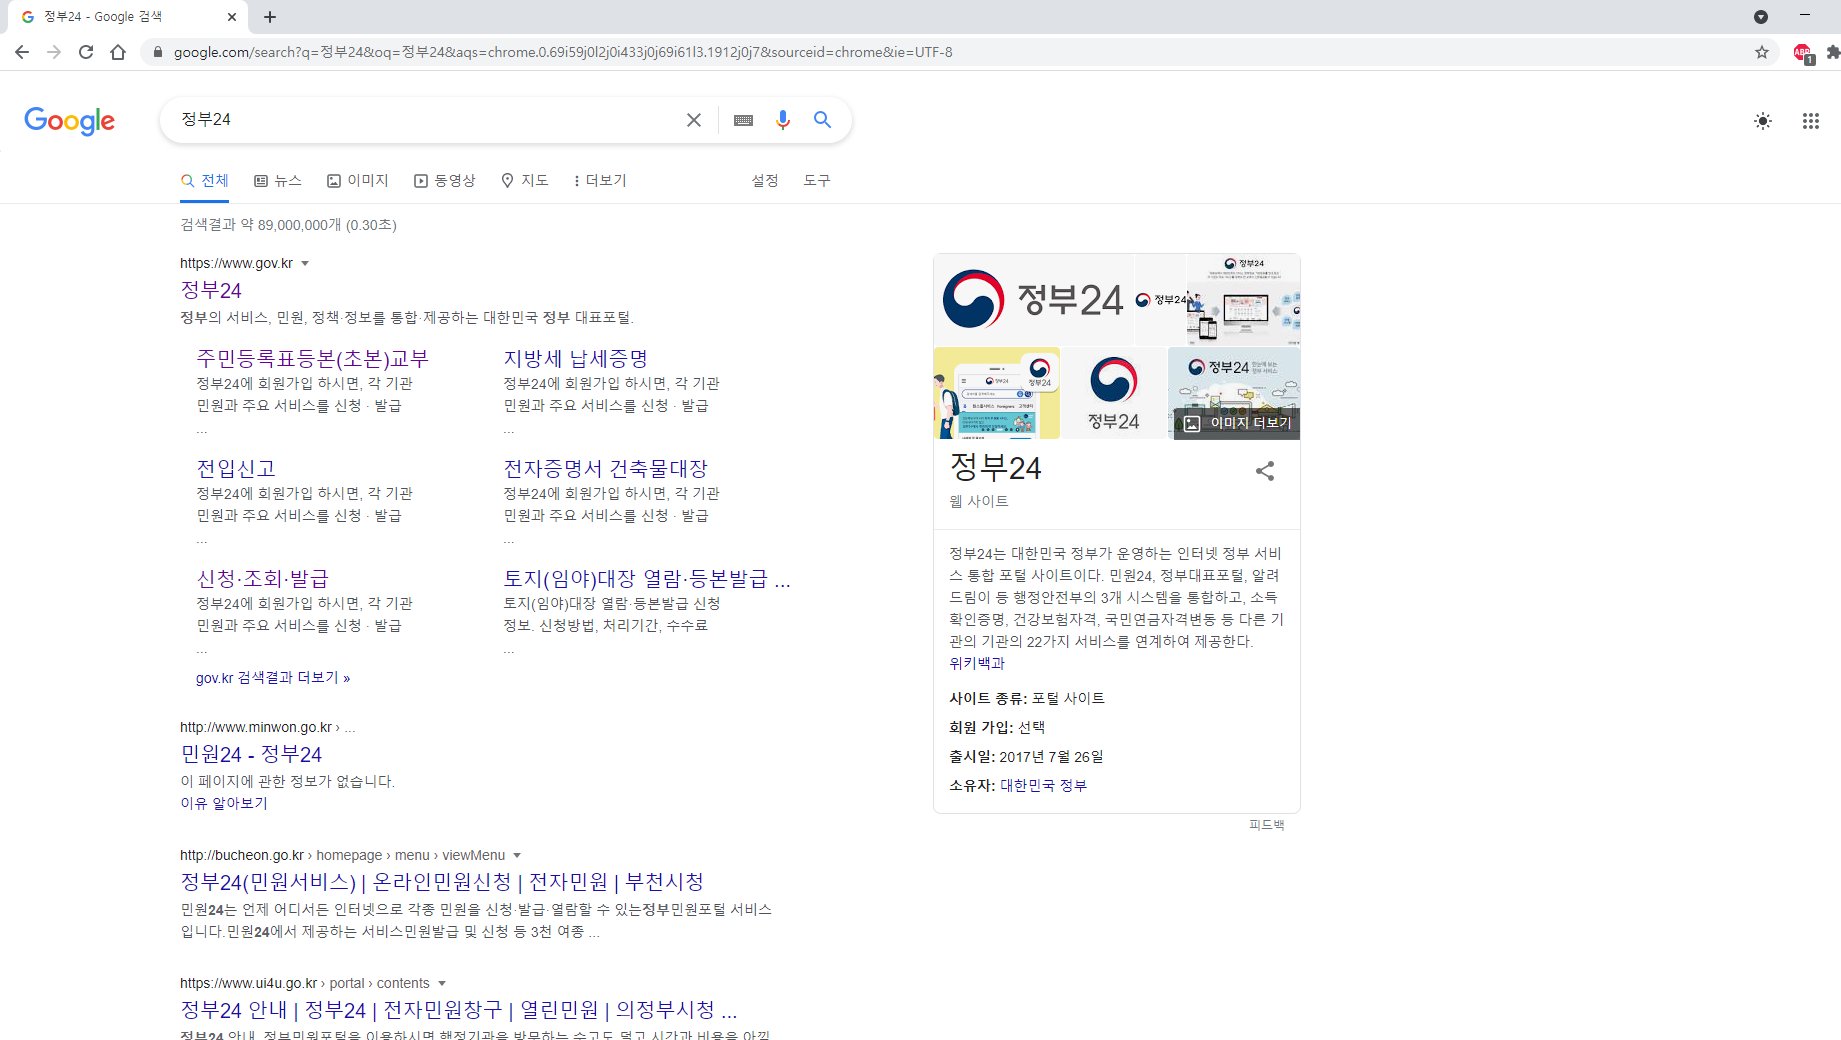
Task: Bookmark this page with star icon
Action: pyautogui.click(x=1762, y=52)
